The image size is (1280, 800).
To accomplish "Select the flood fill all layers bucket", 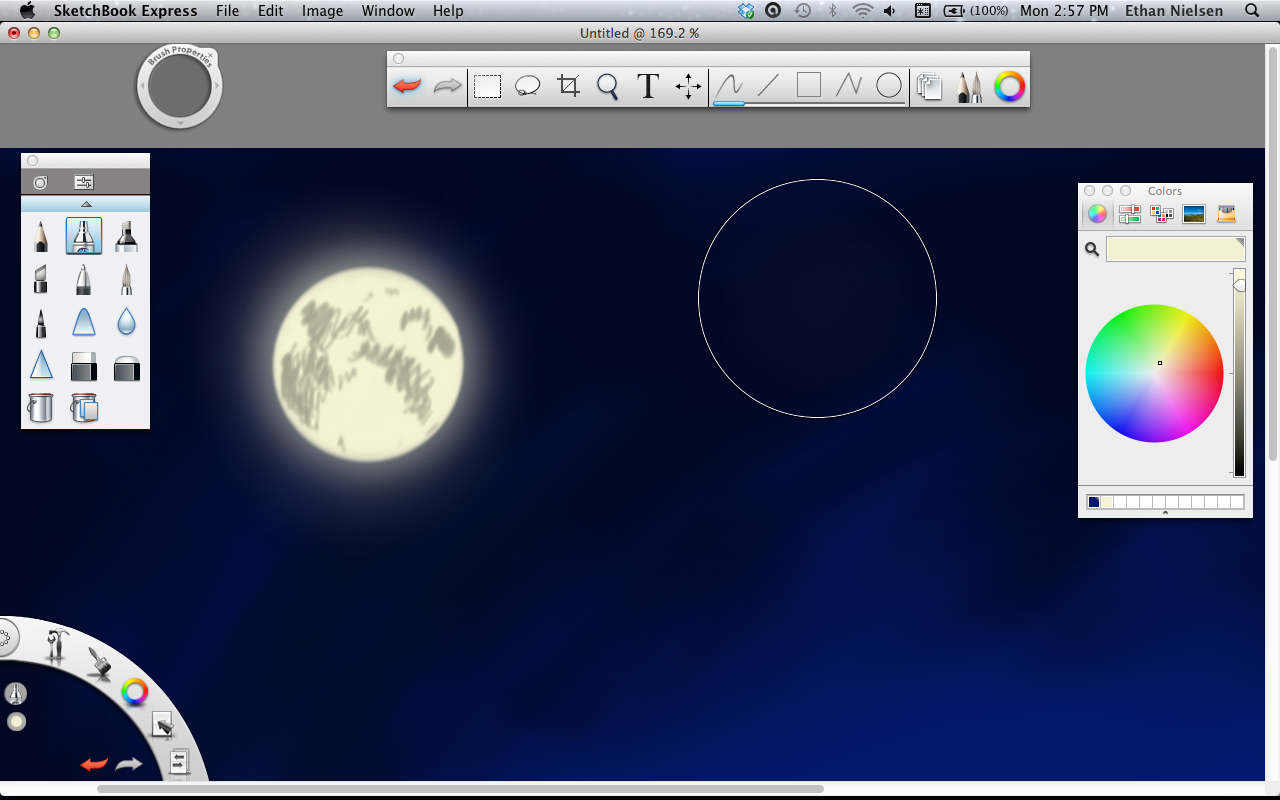I will coord(84,407).
